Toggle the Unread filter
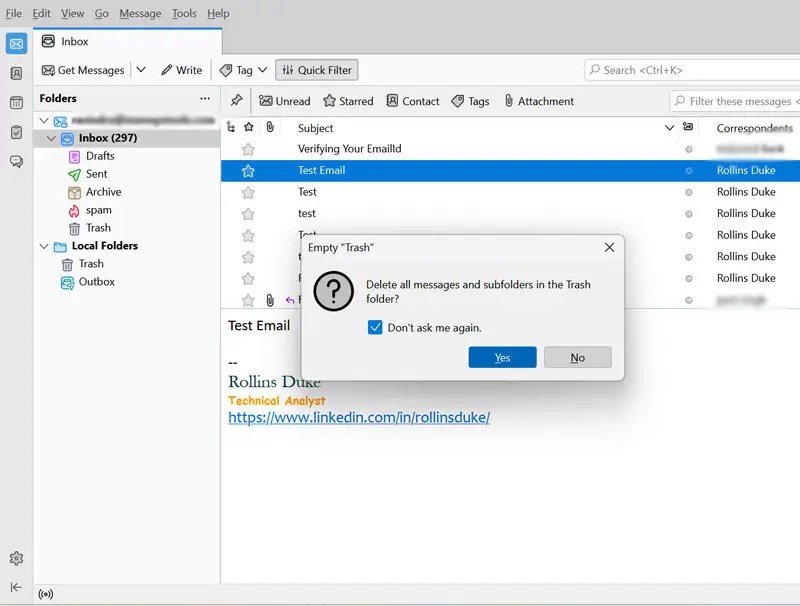The width and height of the screenshot is (800, 606). coord(285,101)
